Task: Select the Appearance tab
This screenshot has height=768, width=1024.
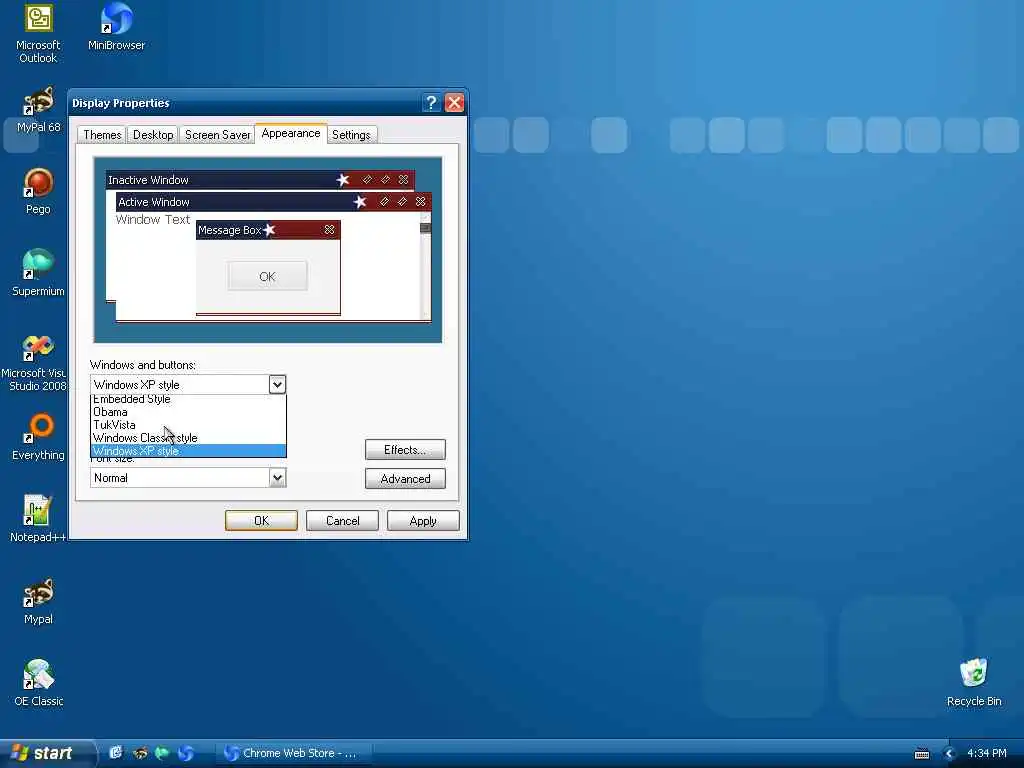Action: tap(291, 133)
